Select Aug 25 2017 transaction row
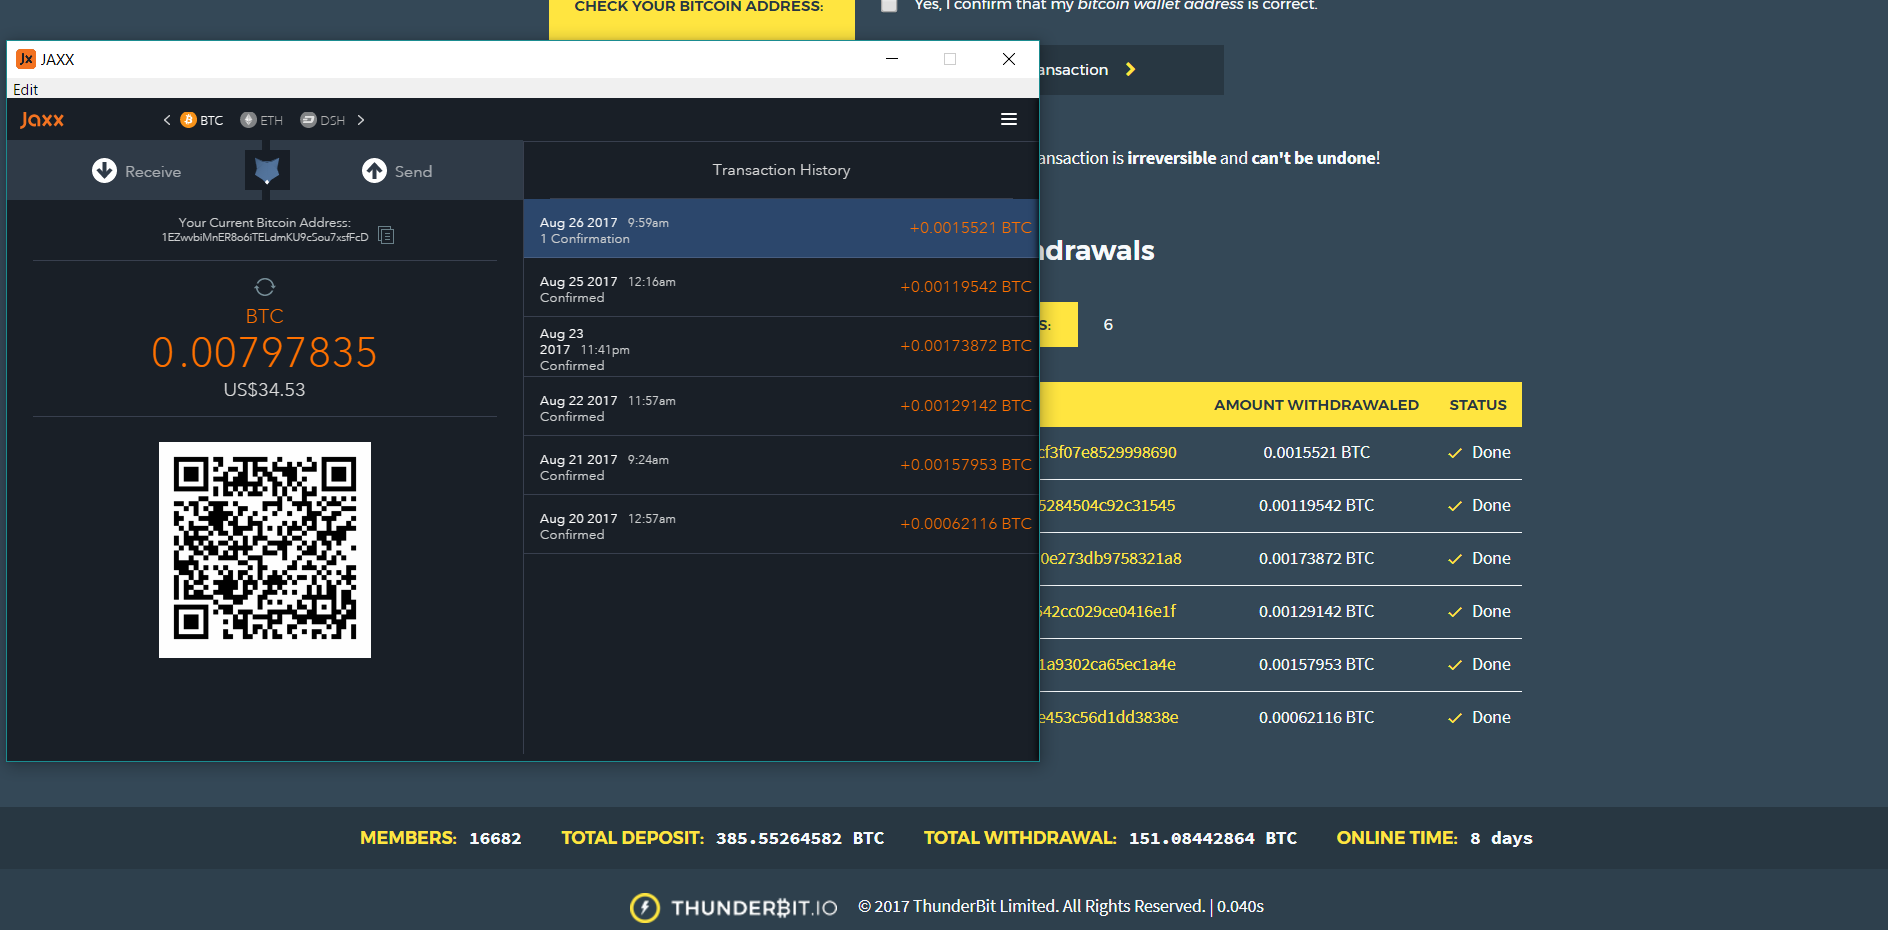This screenshot has height=930, width=1888. pos(781,288)
